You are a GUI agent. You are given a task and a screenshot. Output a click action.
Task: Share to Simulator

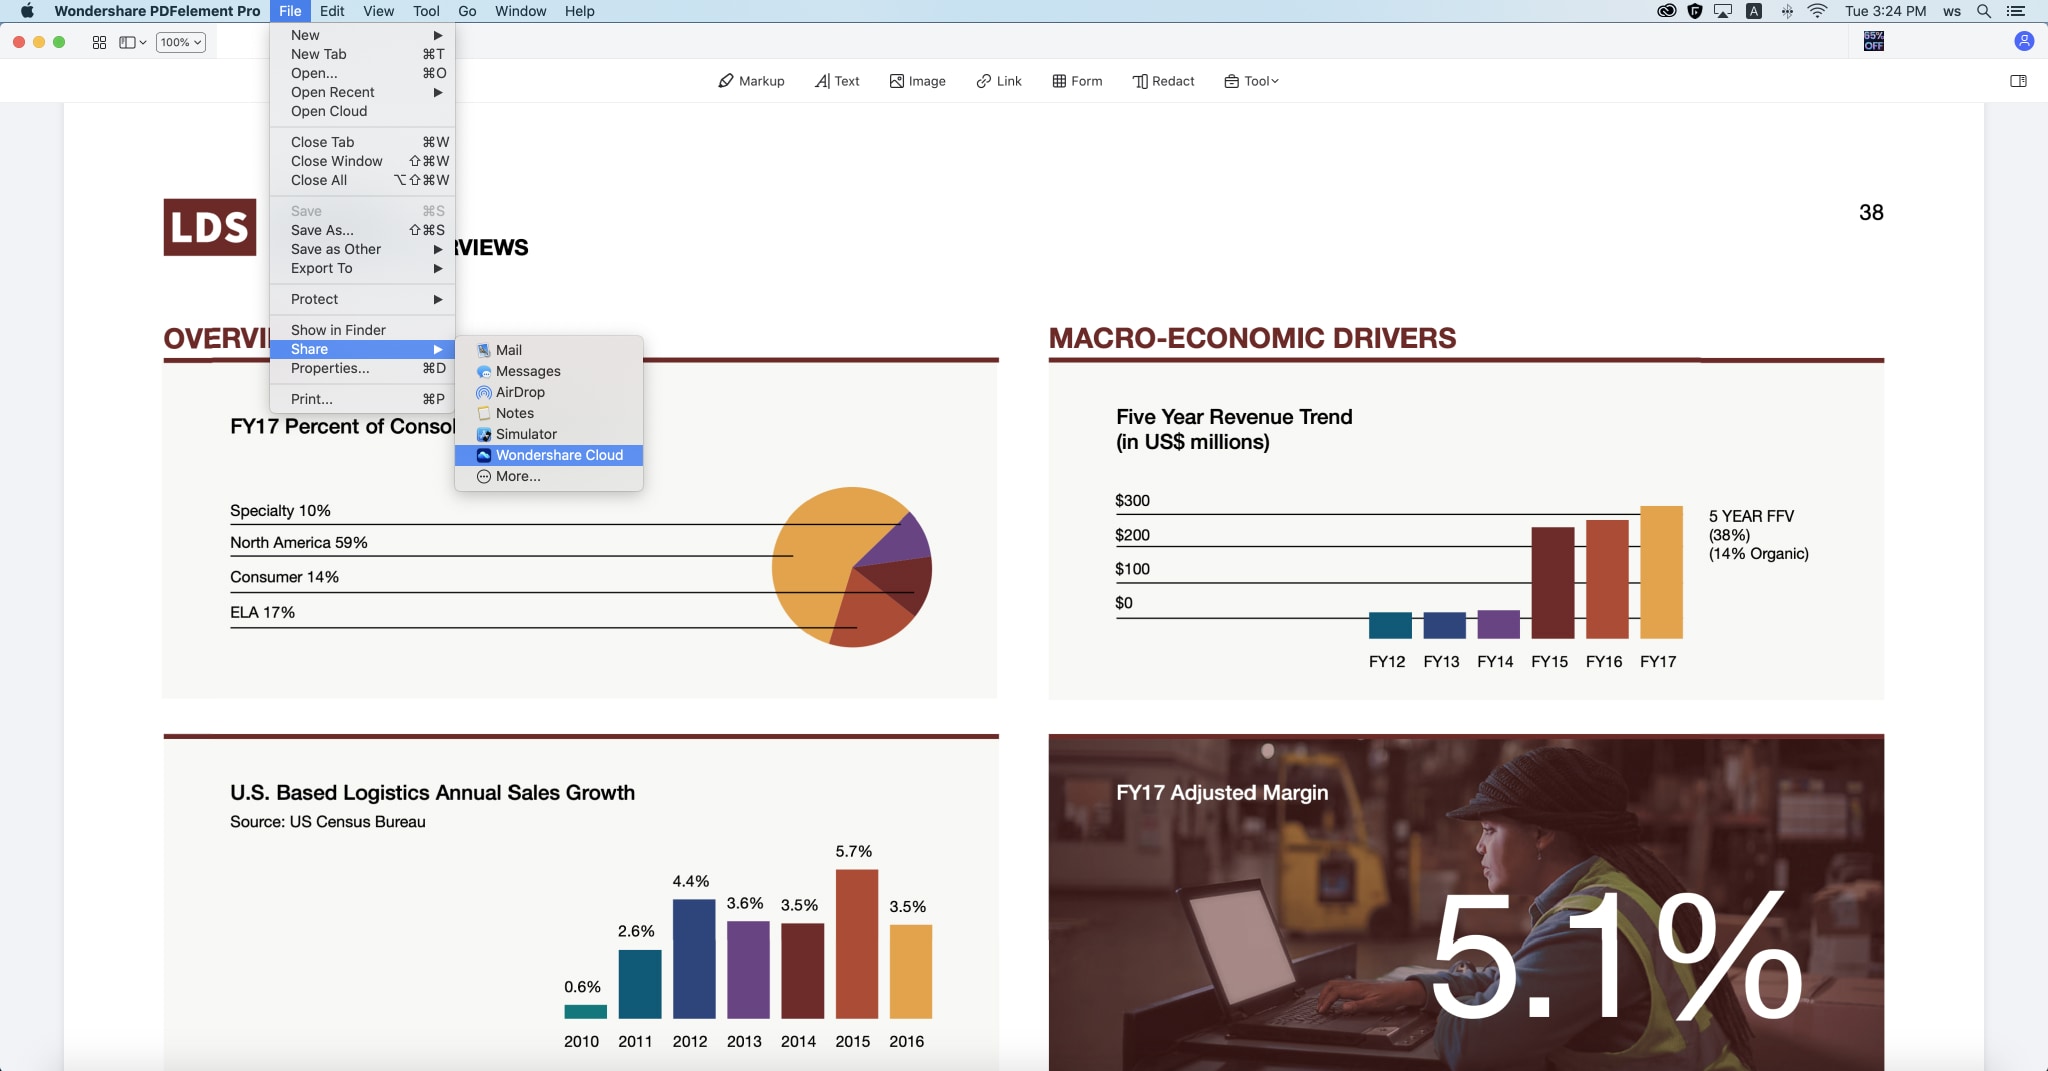tap(549, 434)
